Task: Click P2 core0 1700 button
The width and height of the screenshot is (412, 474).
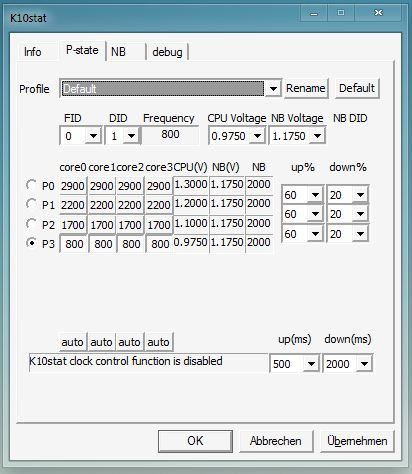Action: pyautogui.click(x=73, y=225)
